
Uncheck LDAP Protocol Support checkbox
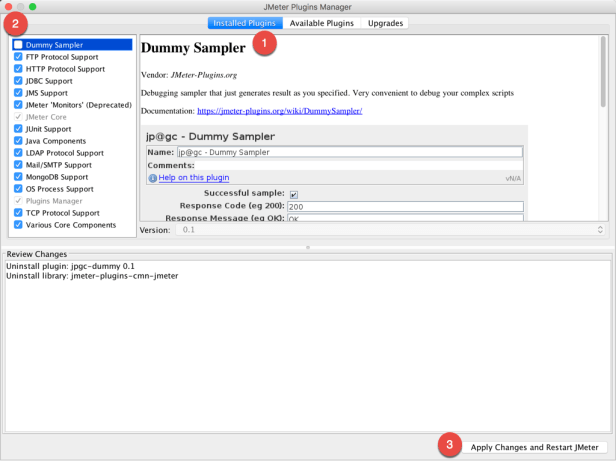(18, 153)
